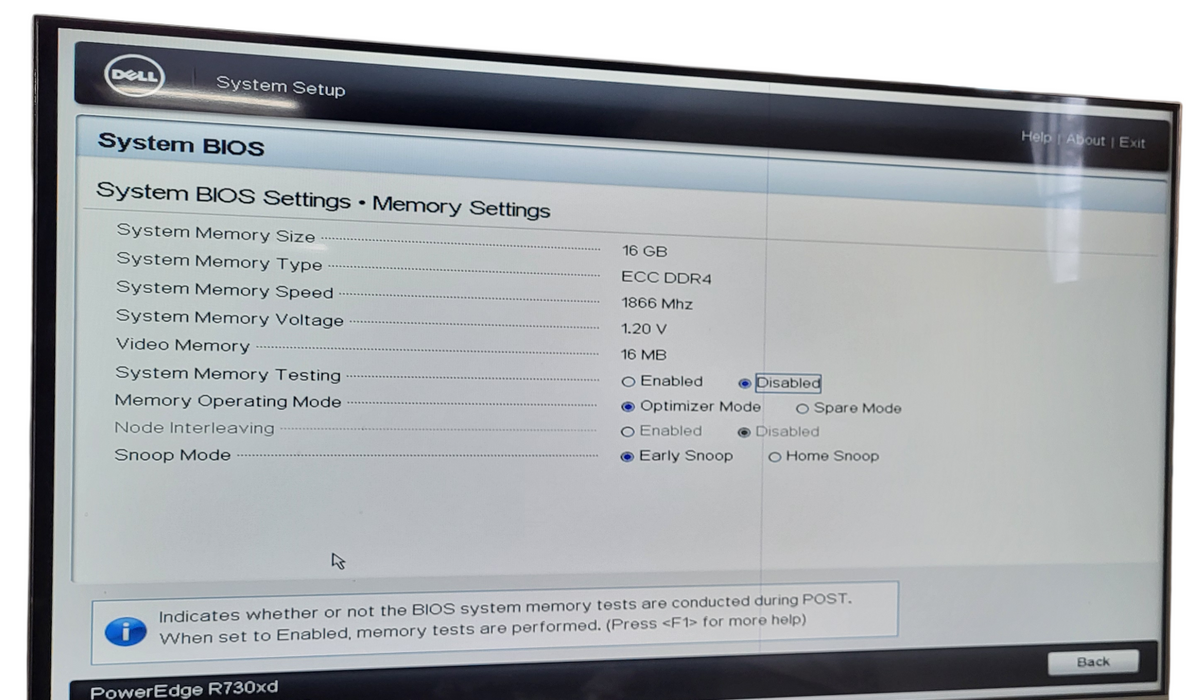1186x700 pixels.
Task: Select Home Snoop mode
Action: tap(775, 457)
